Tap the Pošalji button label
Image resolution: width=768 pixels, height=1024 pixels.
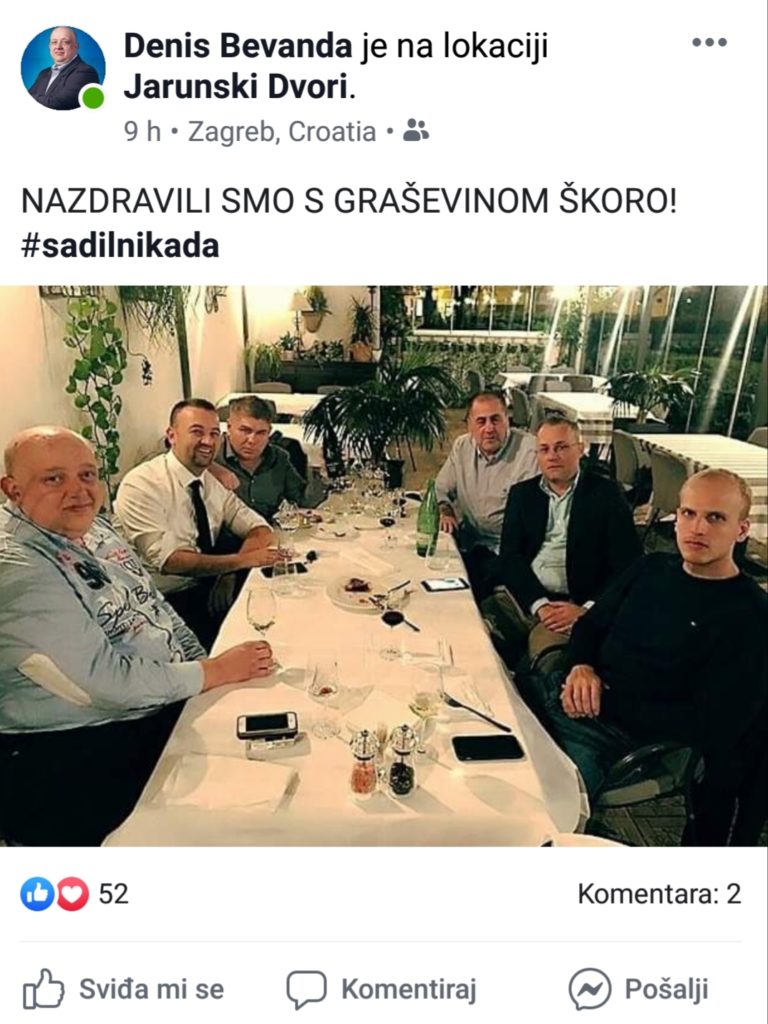(x=667, y=989)
